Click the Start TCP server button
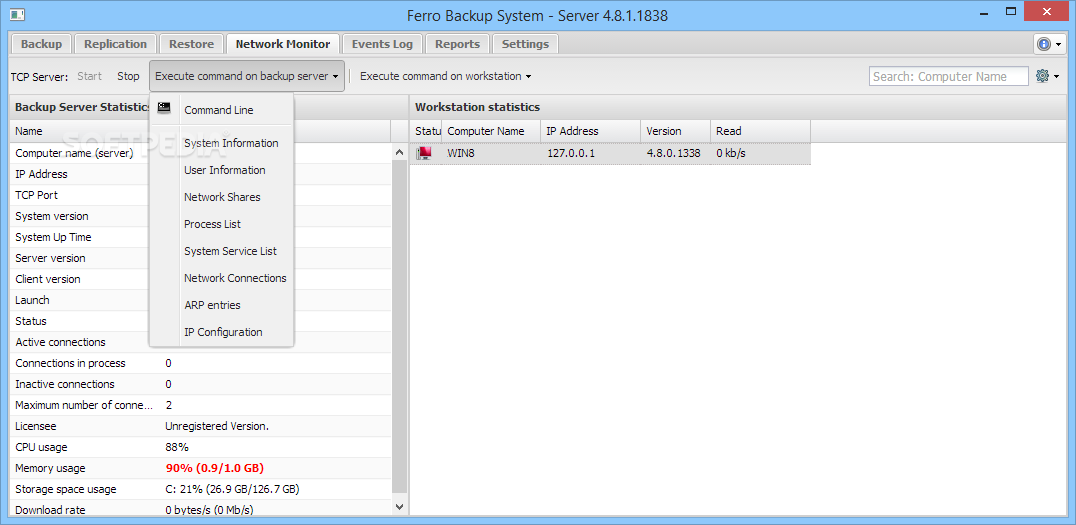 click(x=89, y=76)
